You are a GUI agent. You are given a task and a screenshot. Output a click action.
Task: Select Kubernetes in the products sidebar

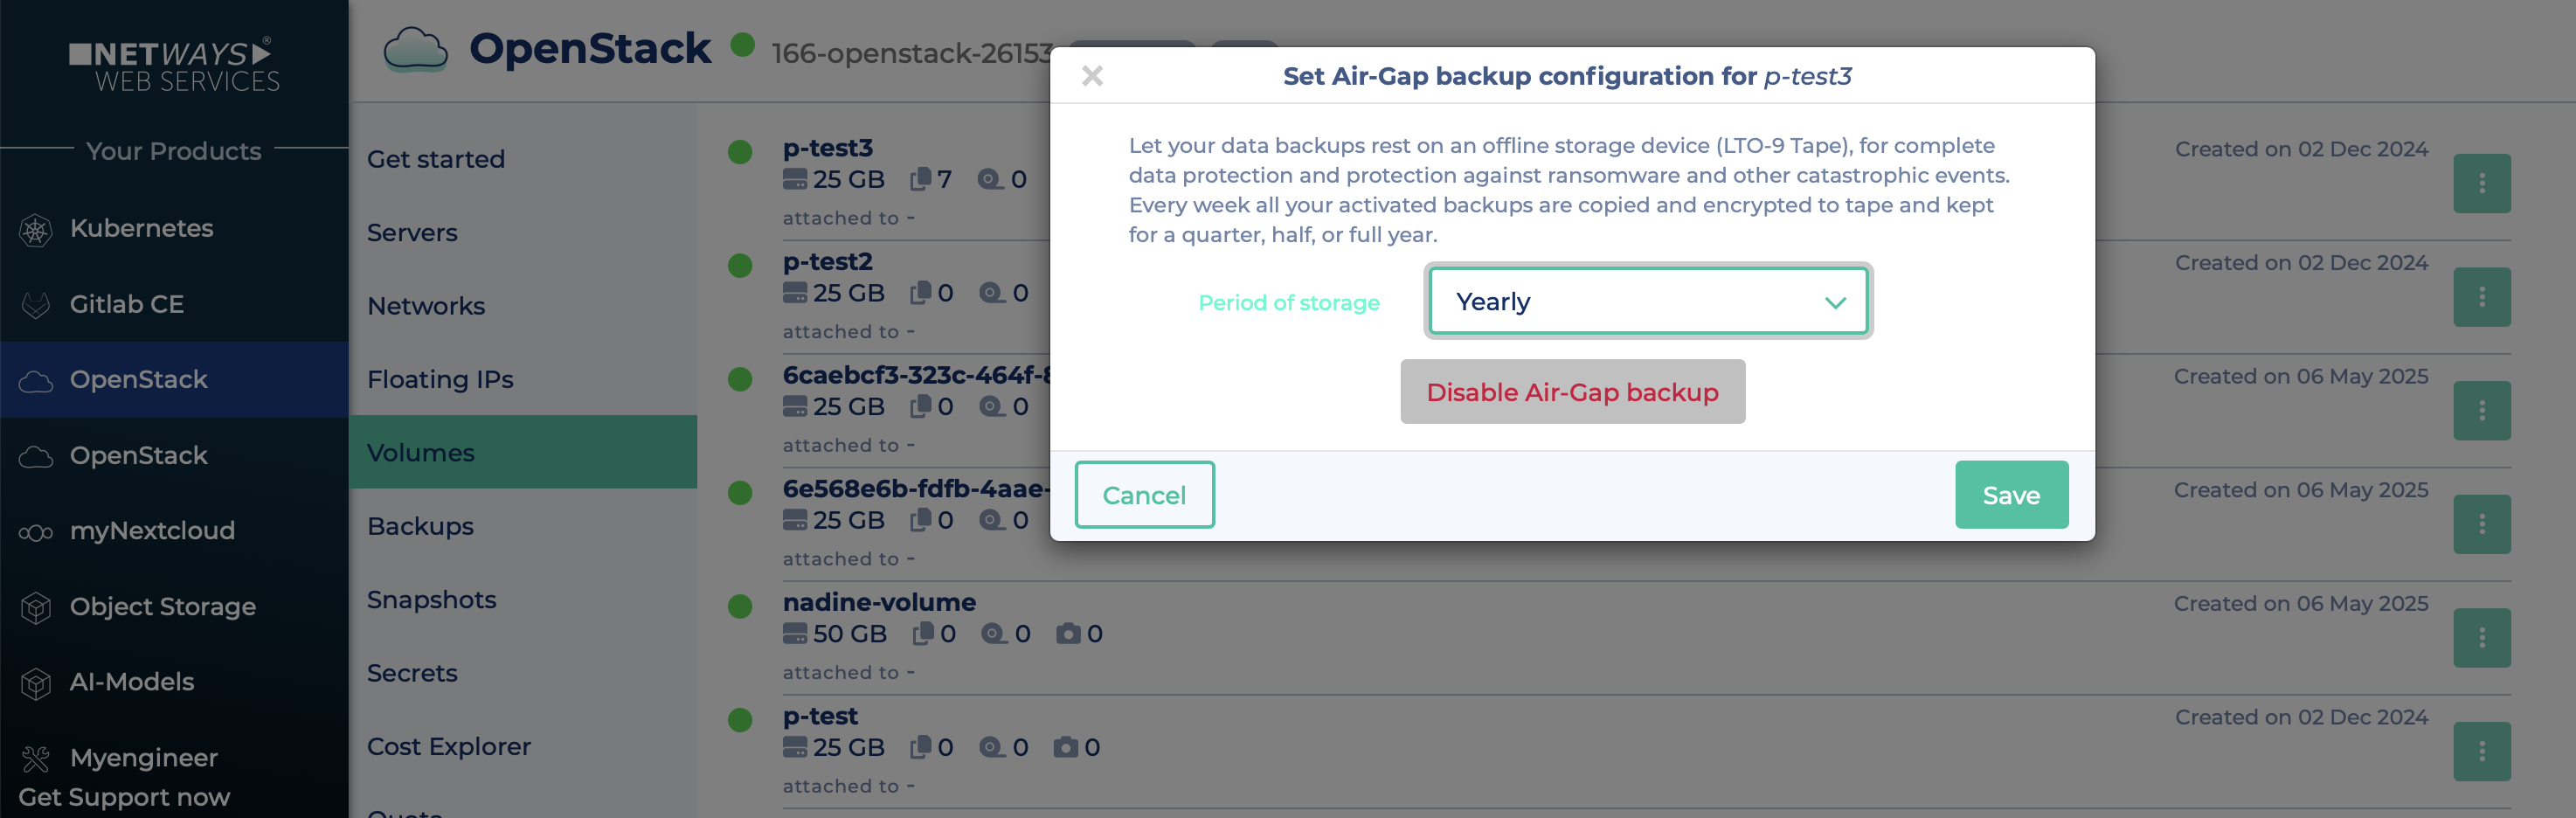140,228
